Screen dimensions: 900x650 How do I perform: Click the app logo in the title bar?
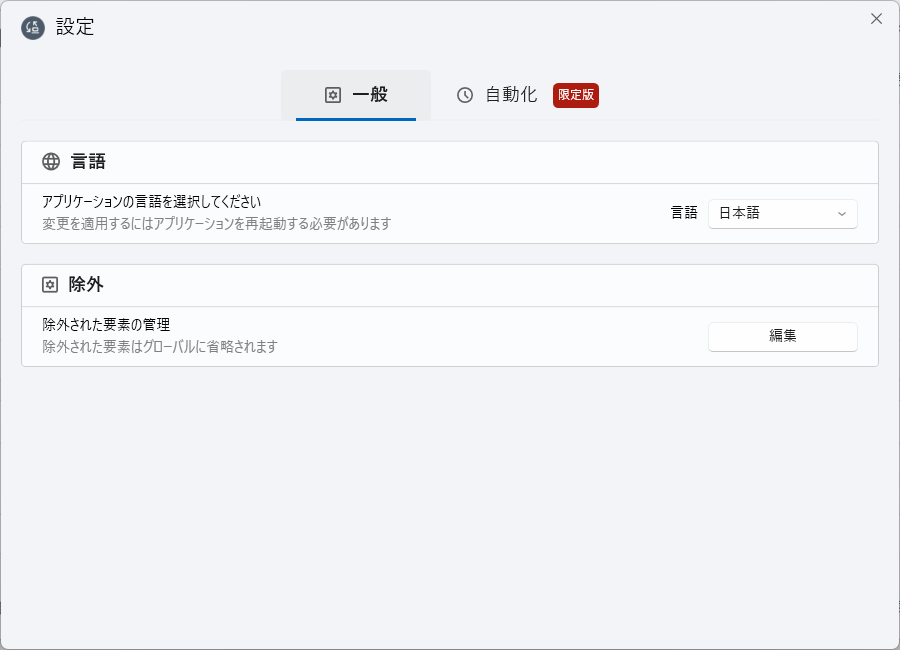pyautogui.click(x=33, y=28)
